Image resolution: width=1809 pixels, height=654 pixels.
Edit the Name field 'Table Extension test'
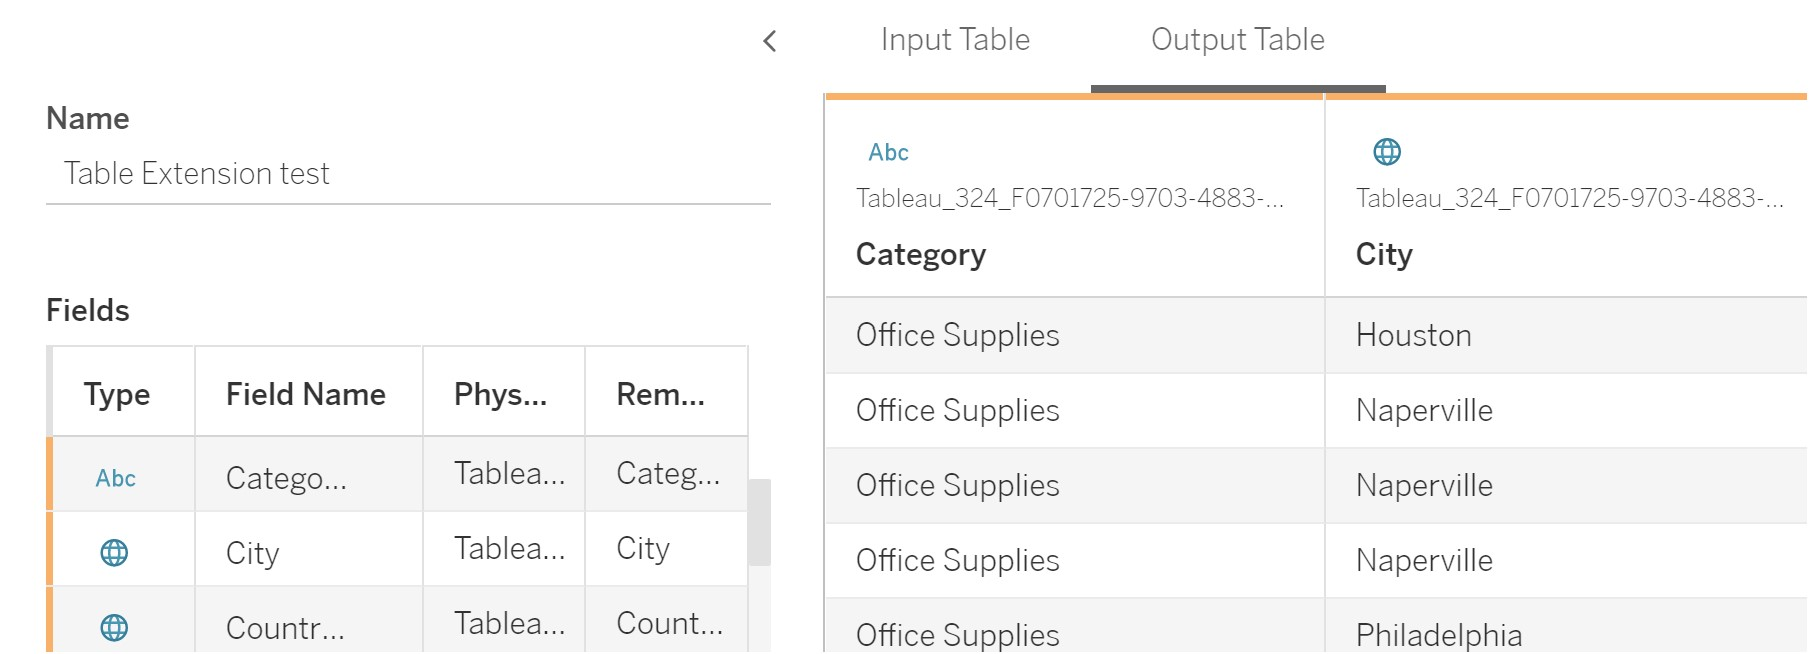[408, 174]
